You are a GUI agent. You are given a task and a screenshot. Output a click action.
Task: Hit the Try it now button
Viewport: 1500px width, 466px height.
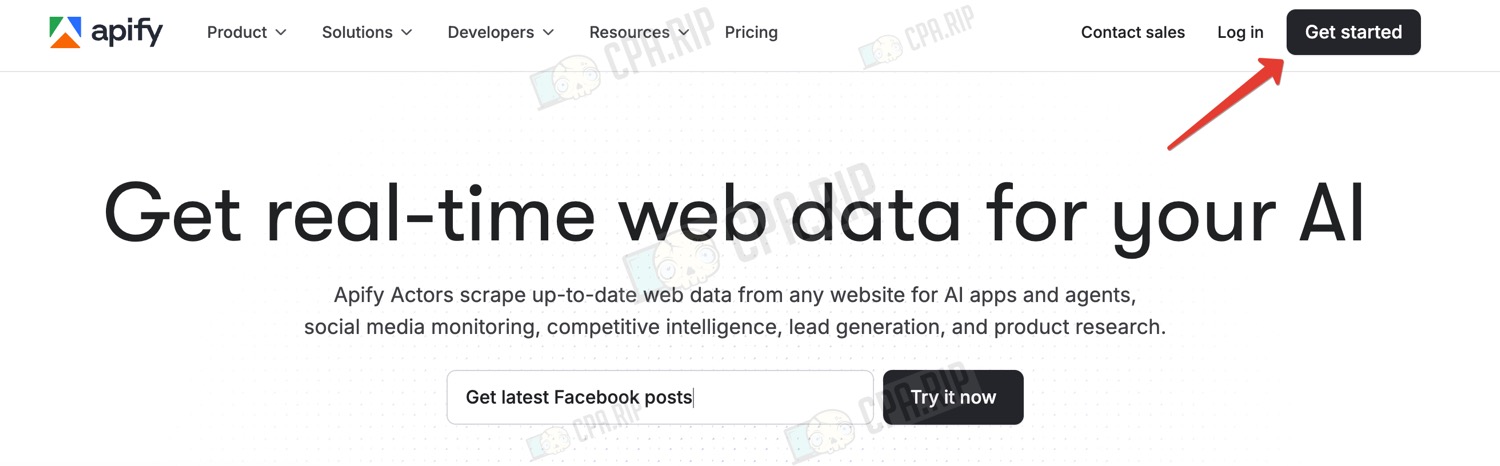[953, 397]
